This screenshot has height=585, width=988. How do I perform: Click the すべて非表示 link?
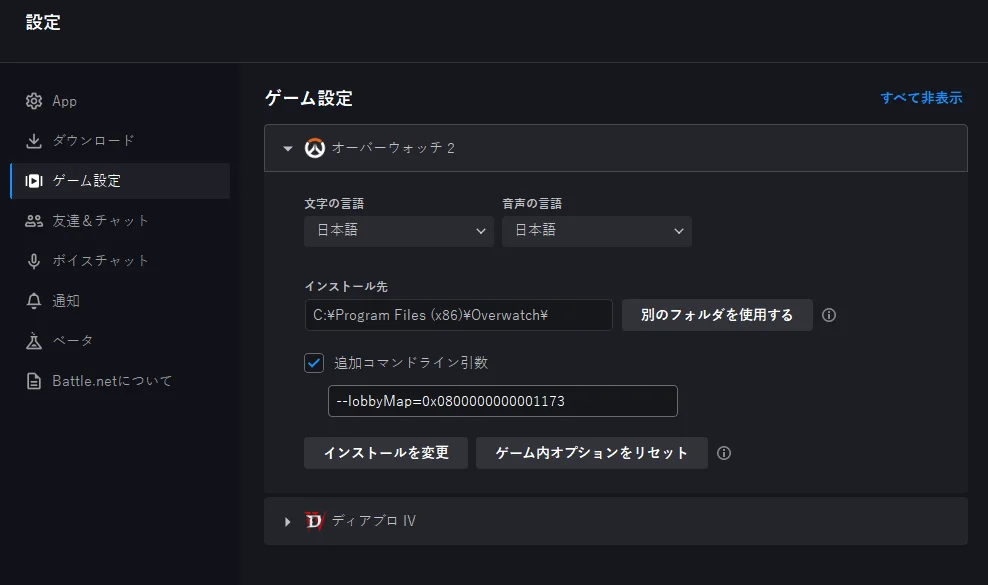921,98
